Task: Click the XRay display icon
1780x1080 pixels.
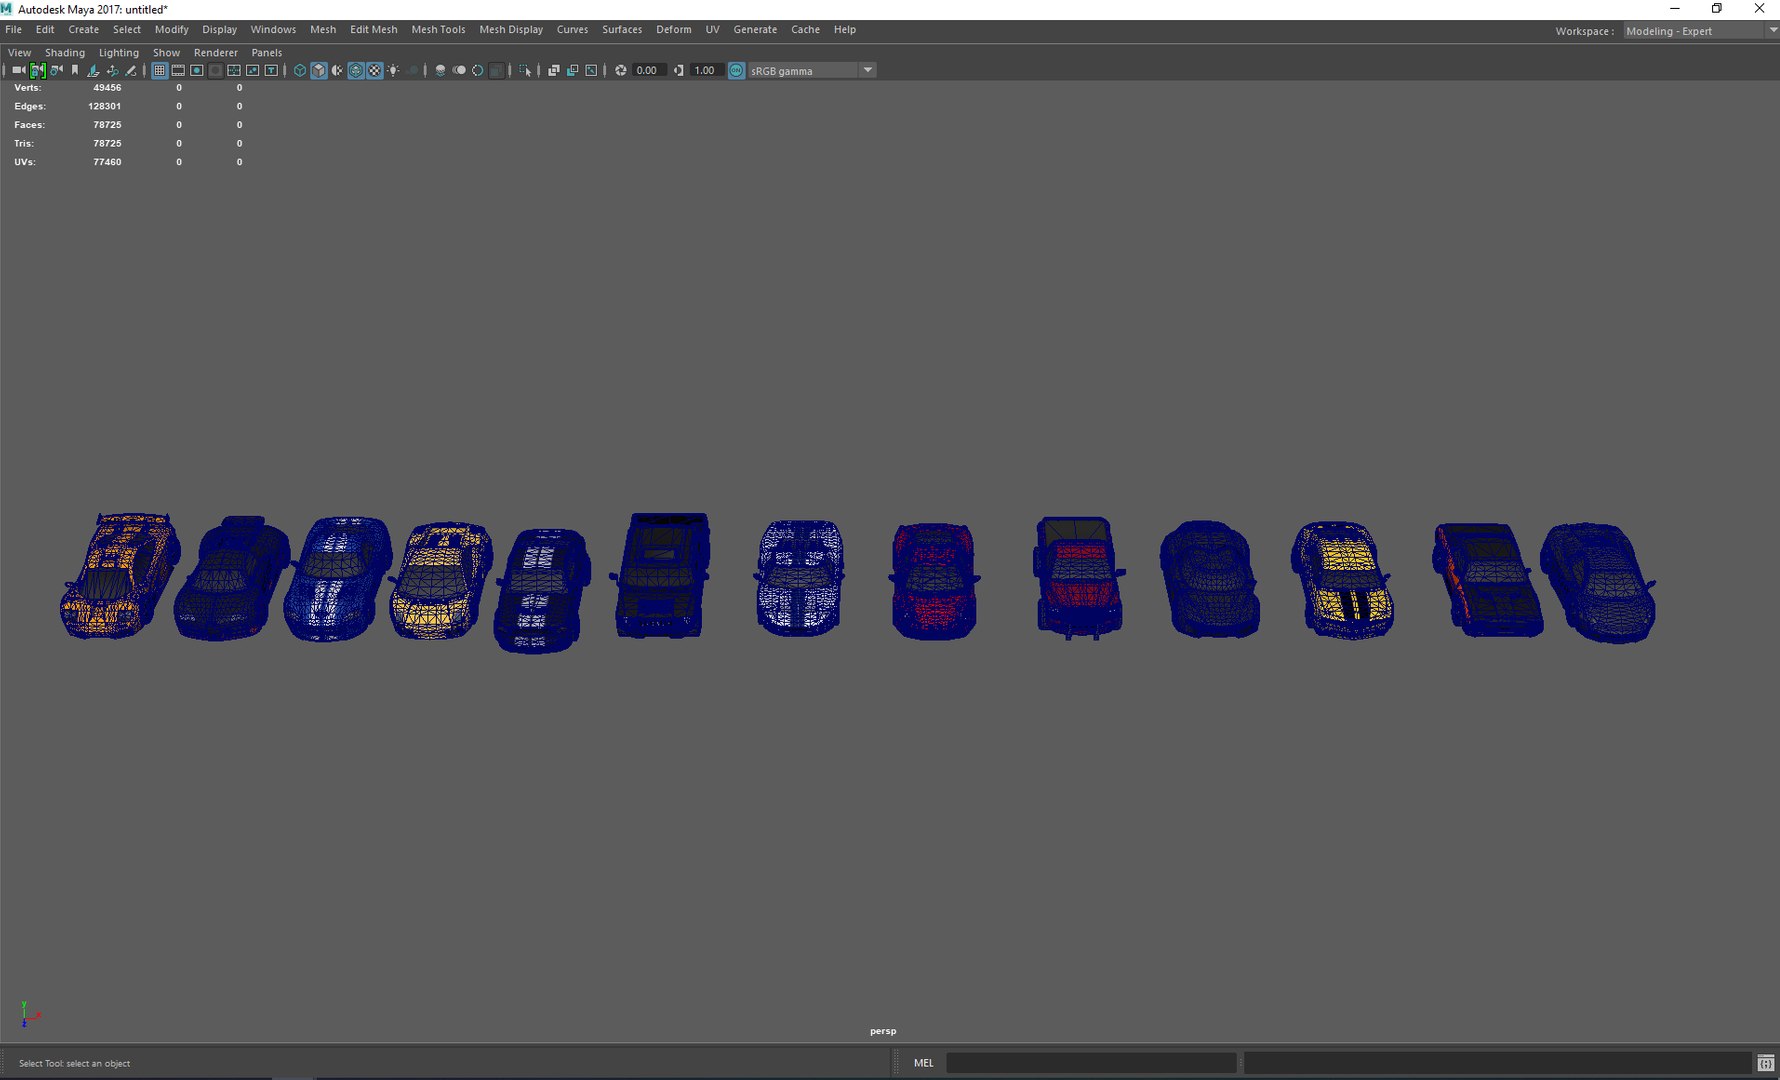Action: pos(553,70)
